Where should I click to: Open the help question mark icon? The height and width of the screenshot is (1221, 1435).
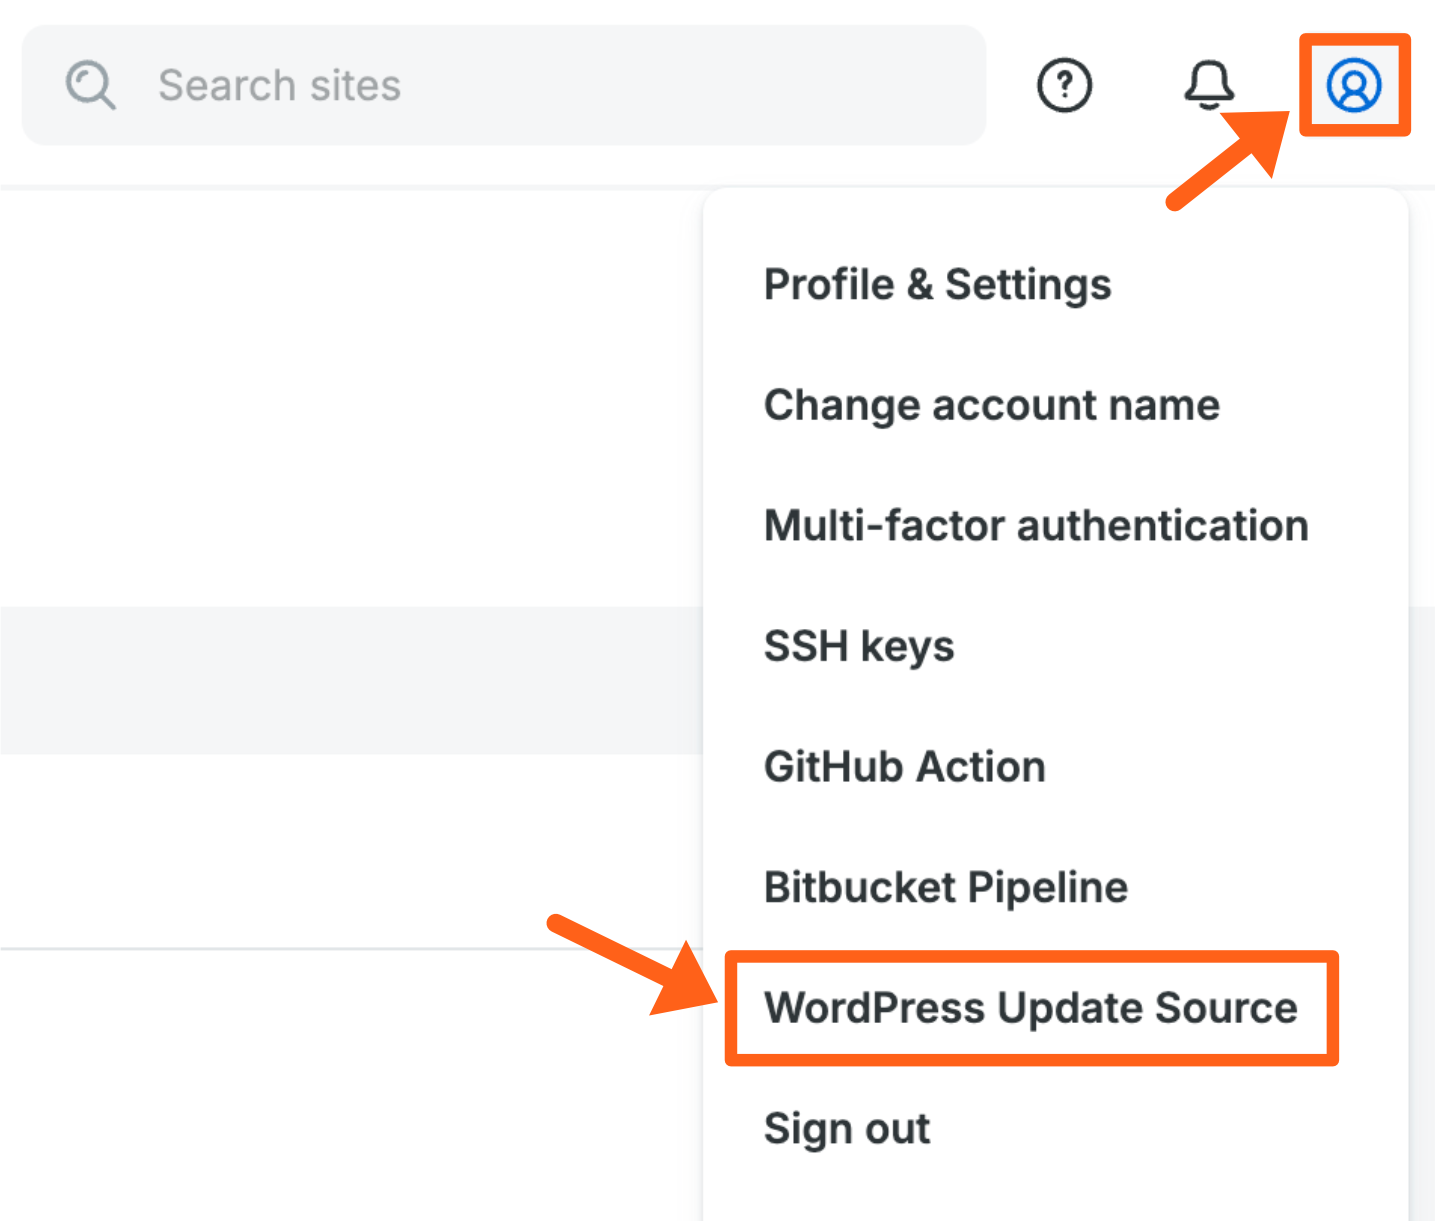point(1064,85)
